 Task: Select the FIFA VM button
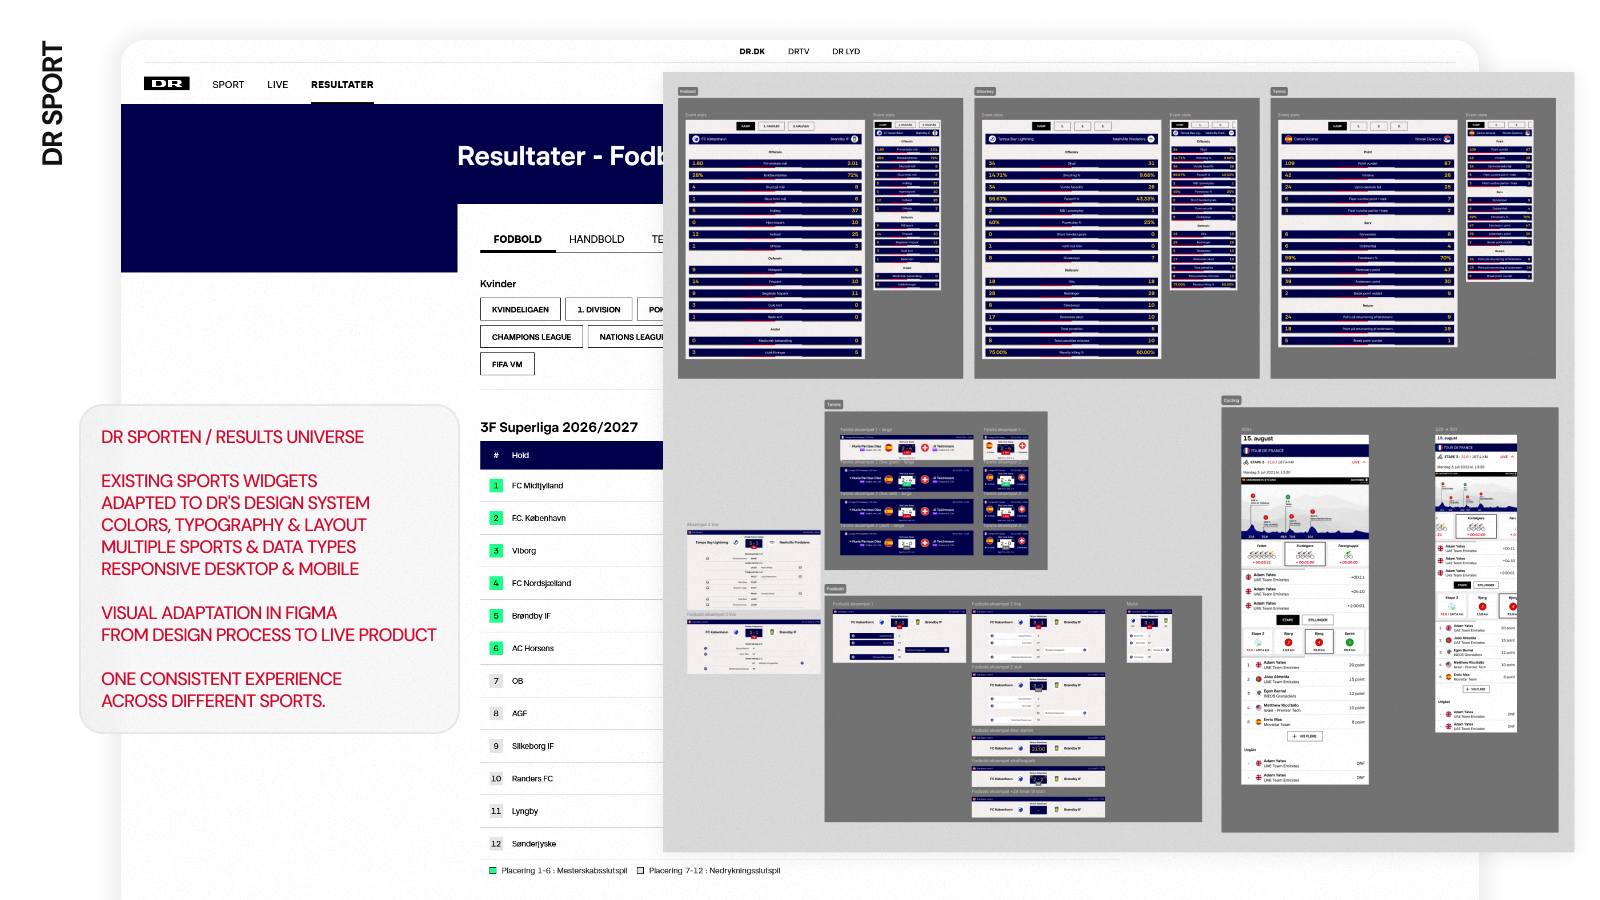[507, 364]
